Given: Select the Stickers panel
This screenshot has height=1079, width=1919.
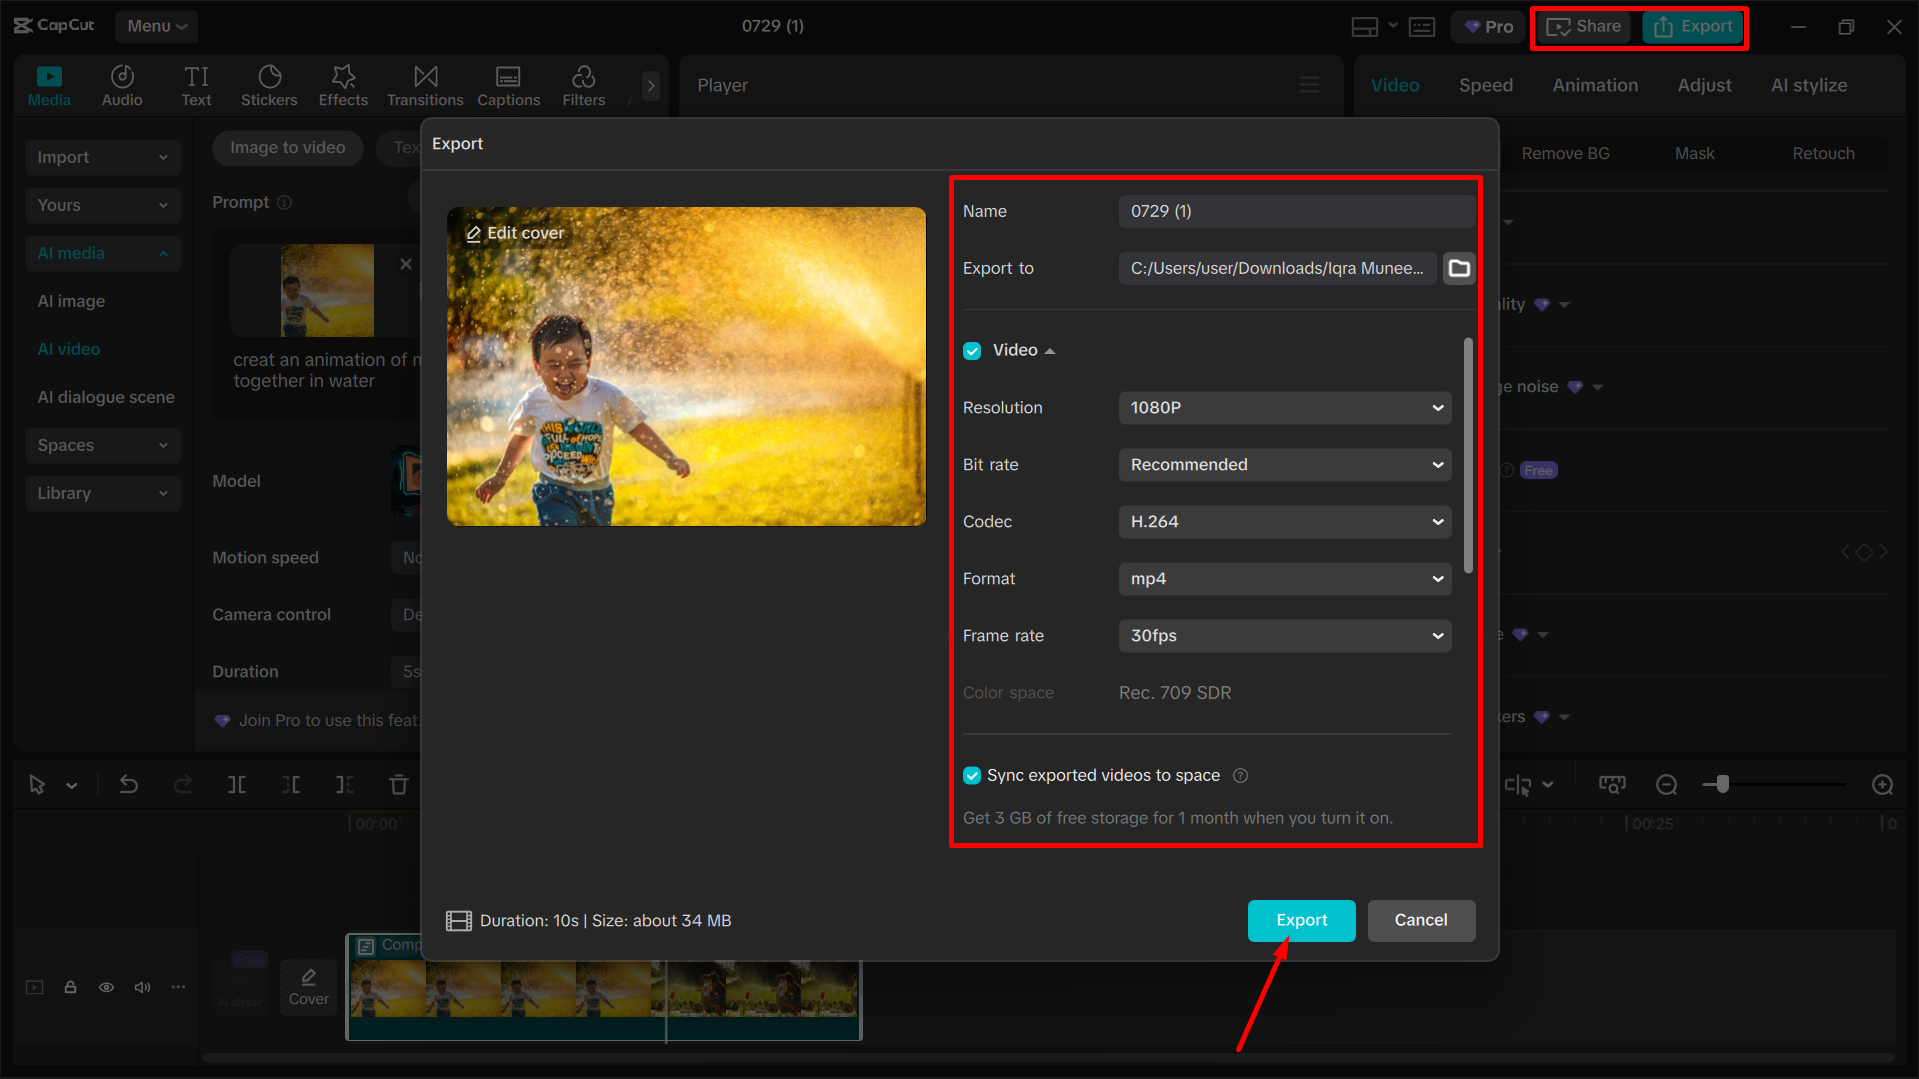Looking at the screenshot, I should click(268, 85).
